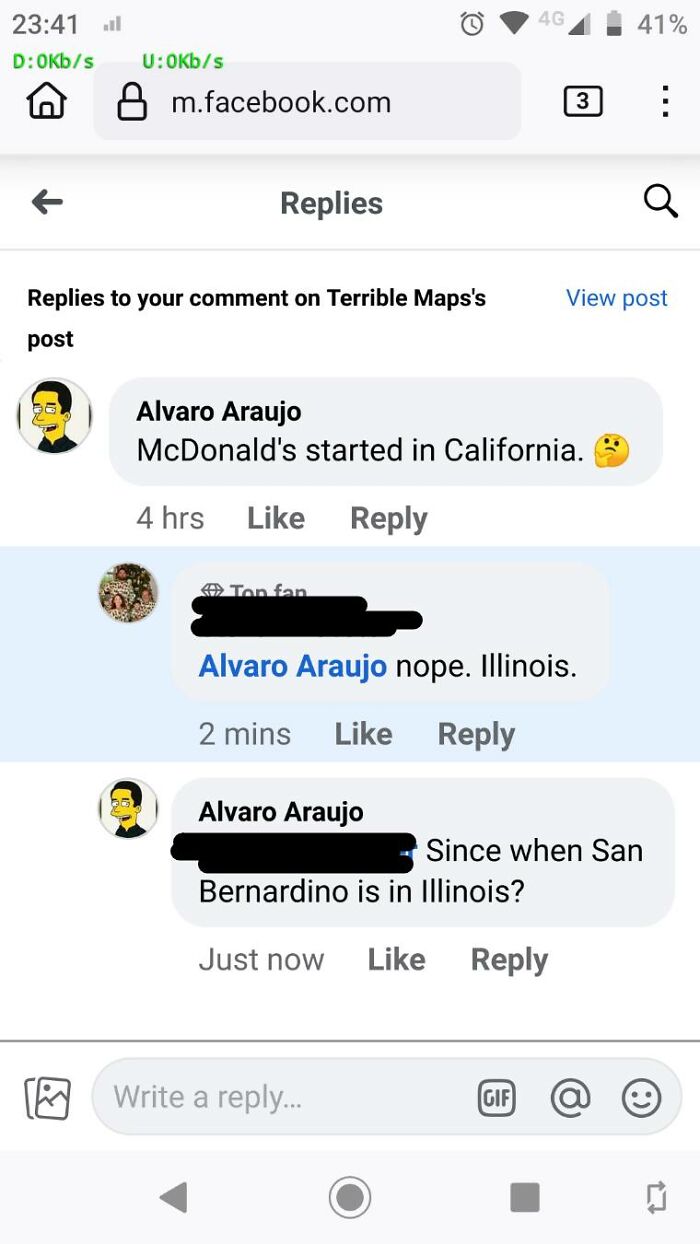Screen dimensions: 700x1244
Task: Open the Top fan commenter's avatar
Action: (128, 592)
